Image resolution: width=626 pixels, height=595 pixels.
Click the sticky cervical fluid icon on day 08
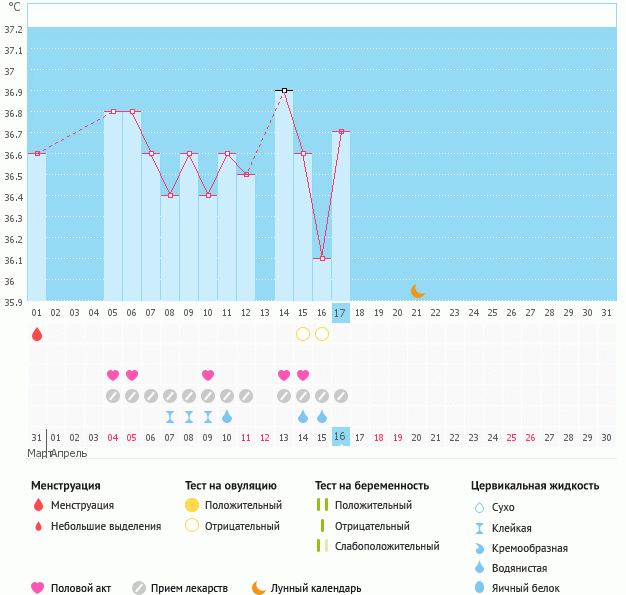(170, 417)
